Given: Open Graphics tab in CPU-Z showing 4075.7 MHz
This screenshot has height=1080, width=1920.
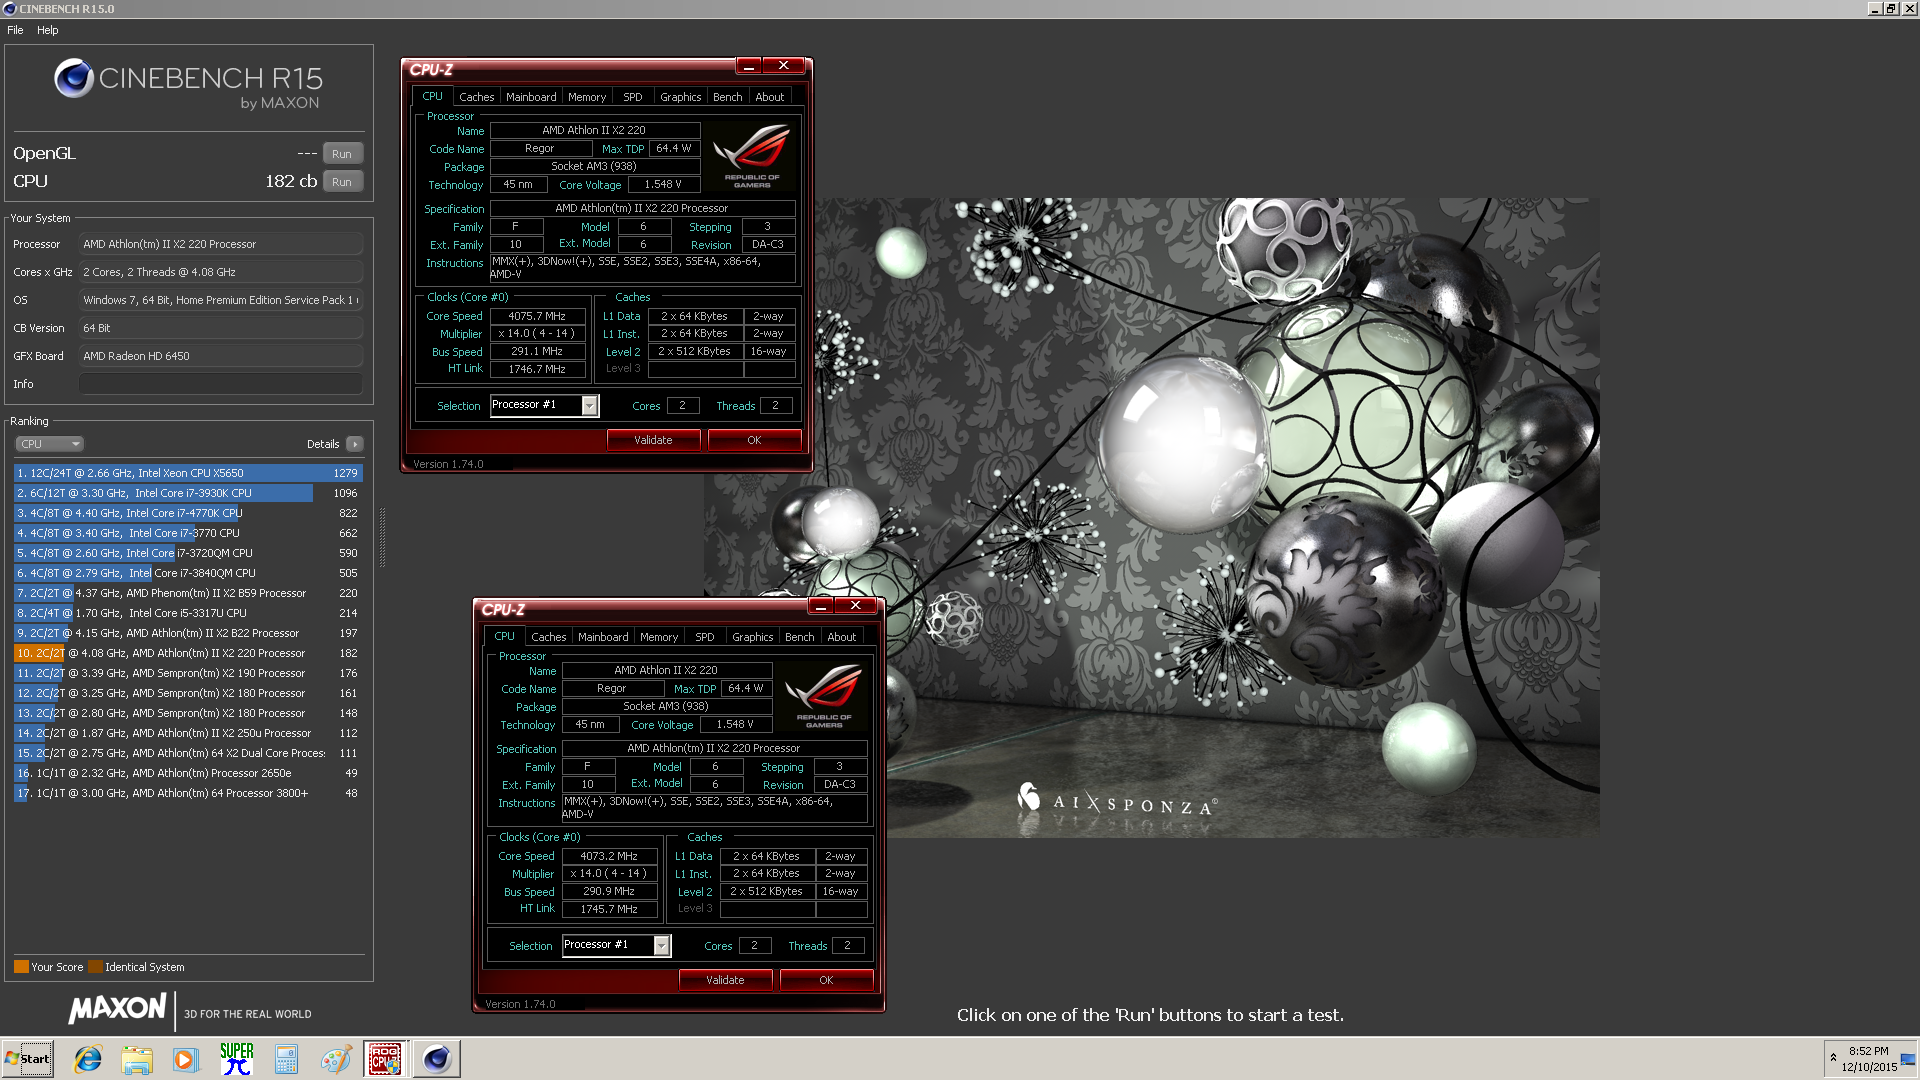Looking at the screenshot, I should click(x=681, y=97).
